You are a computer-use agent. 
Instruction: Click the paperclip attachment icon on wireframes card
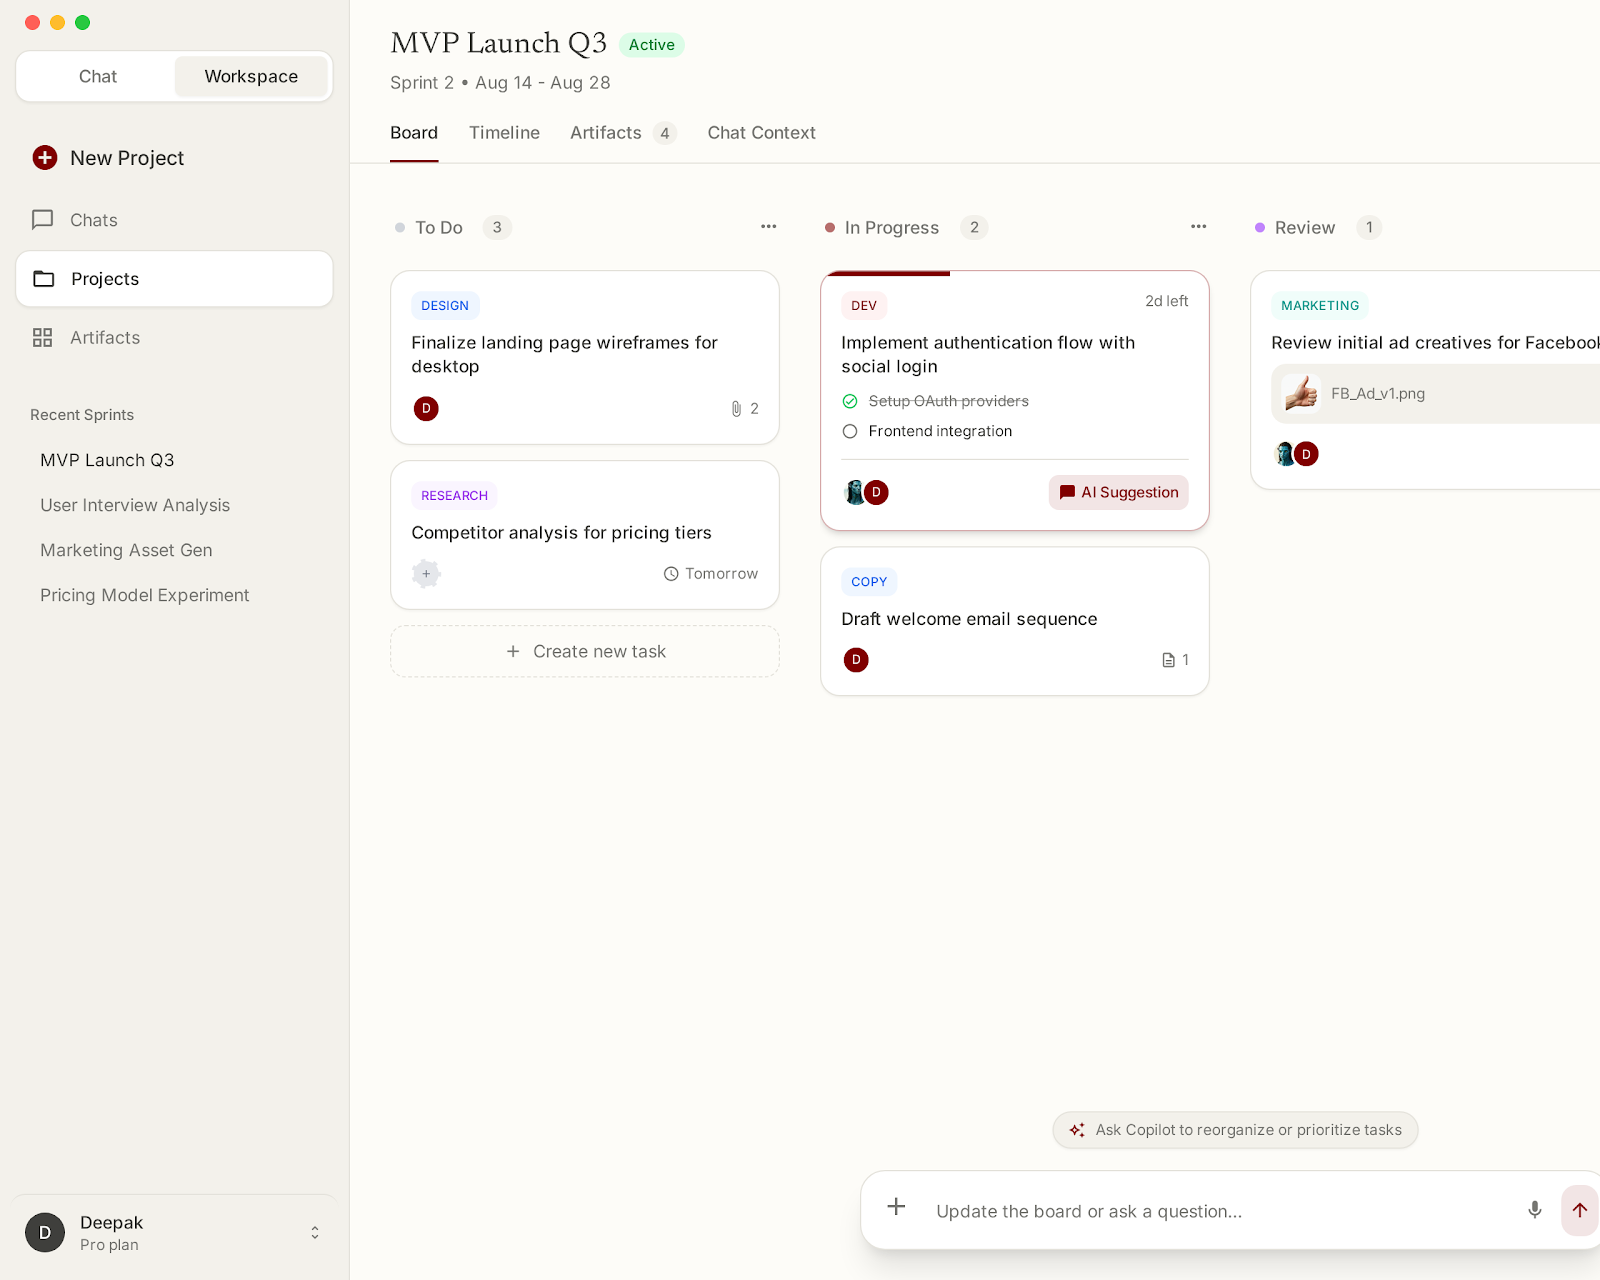point(736,409)
